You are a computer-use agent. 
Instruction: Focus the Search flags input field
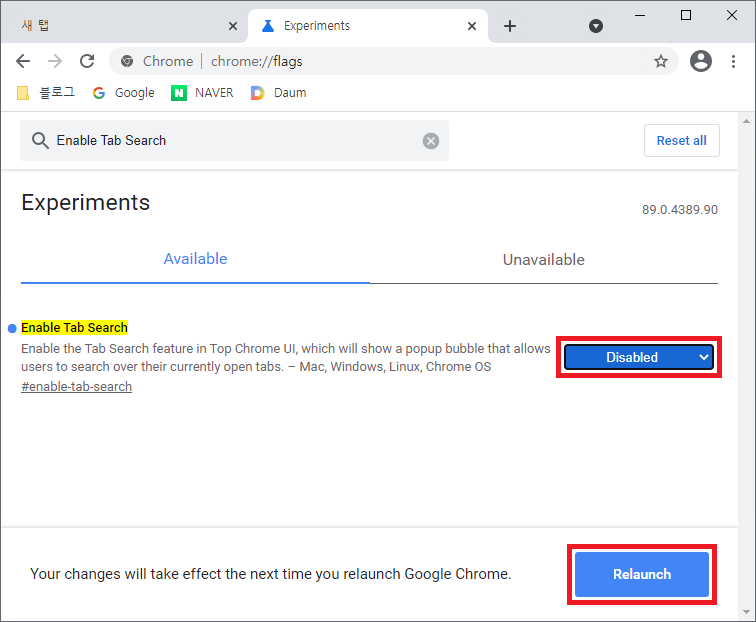point(234,141)
